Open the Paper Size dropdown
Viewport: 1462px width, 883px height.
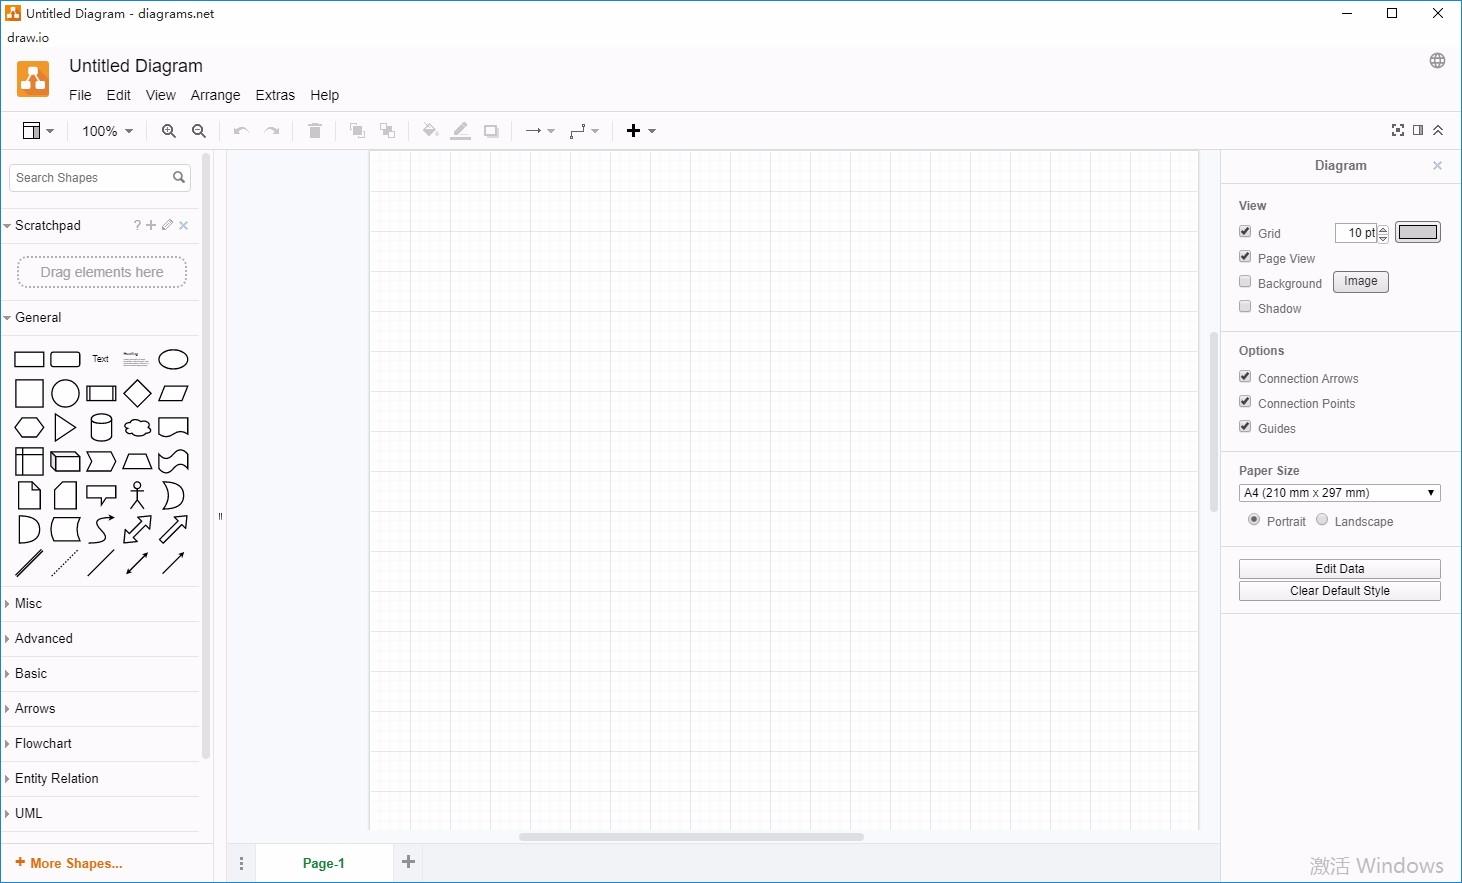coord(1340,493)
